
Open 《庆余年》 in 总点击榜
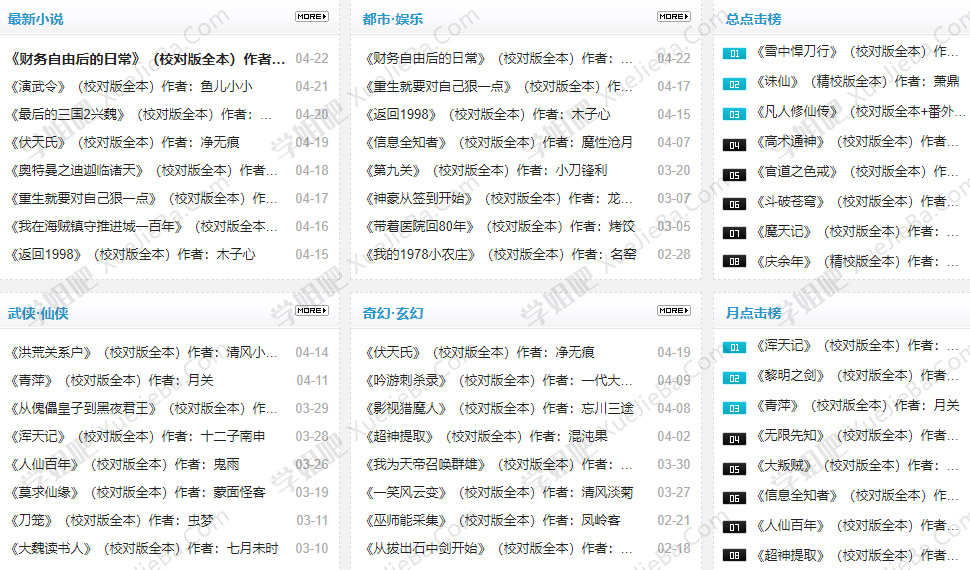pyautogui.click(x=857, y=262)
